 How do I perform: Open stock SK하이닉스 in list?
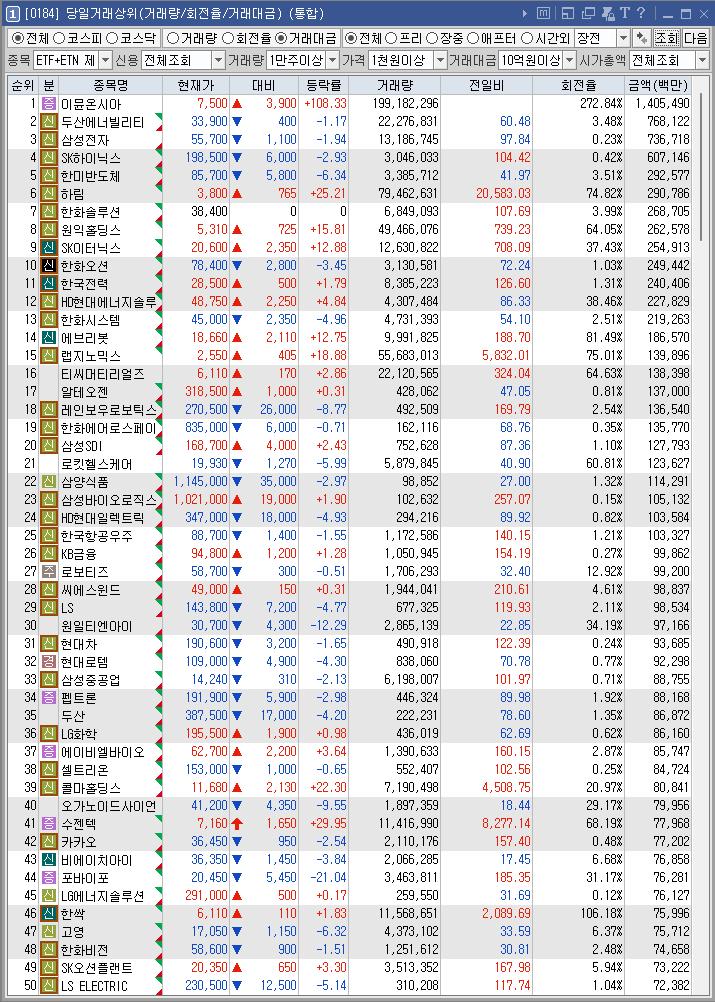click(x=91, y=158)
